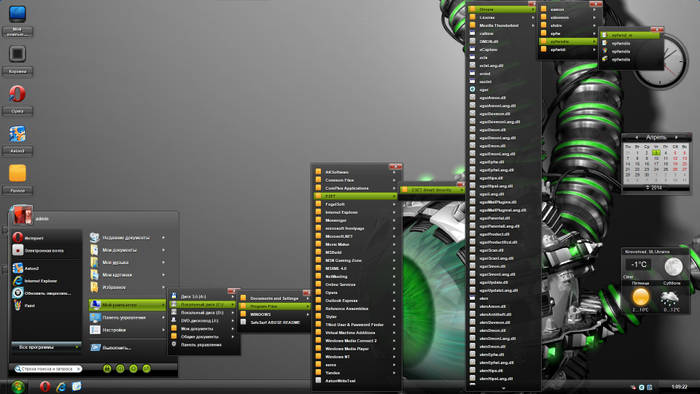Open the Opera icon on the desktop

tap(17, 94)
